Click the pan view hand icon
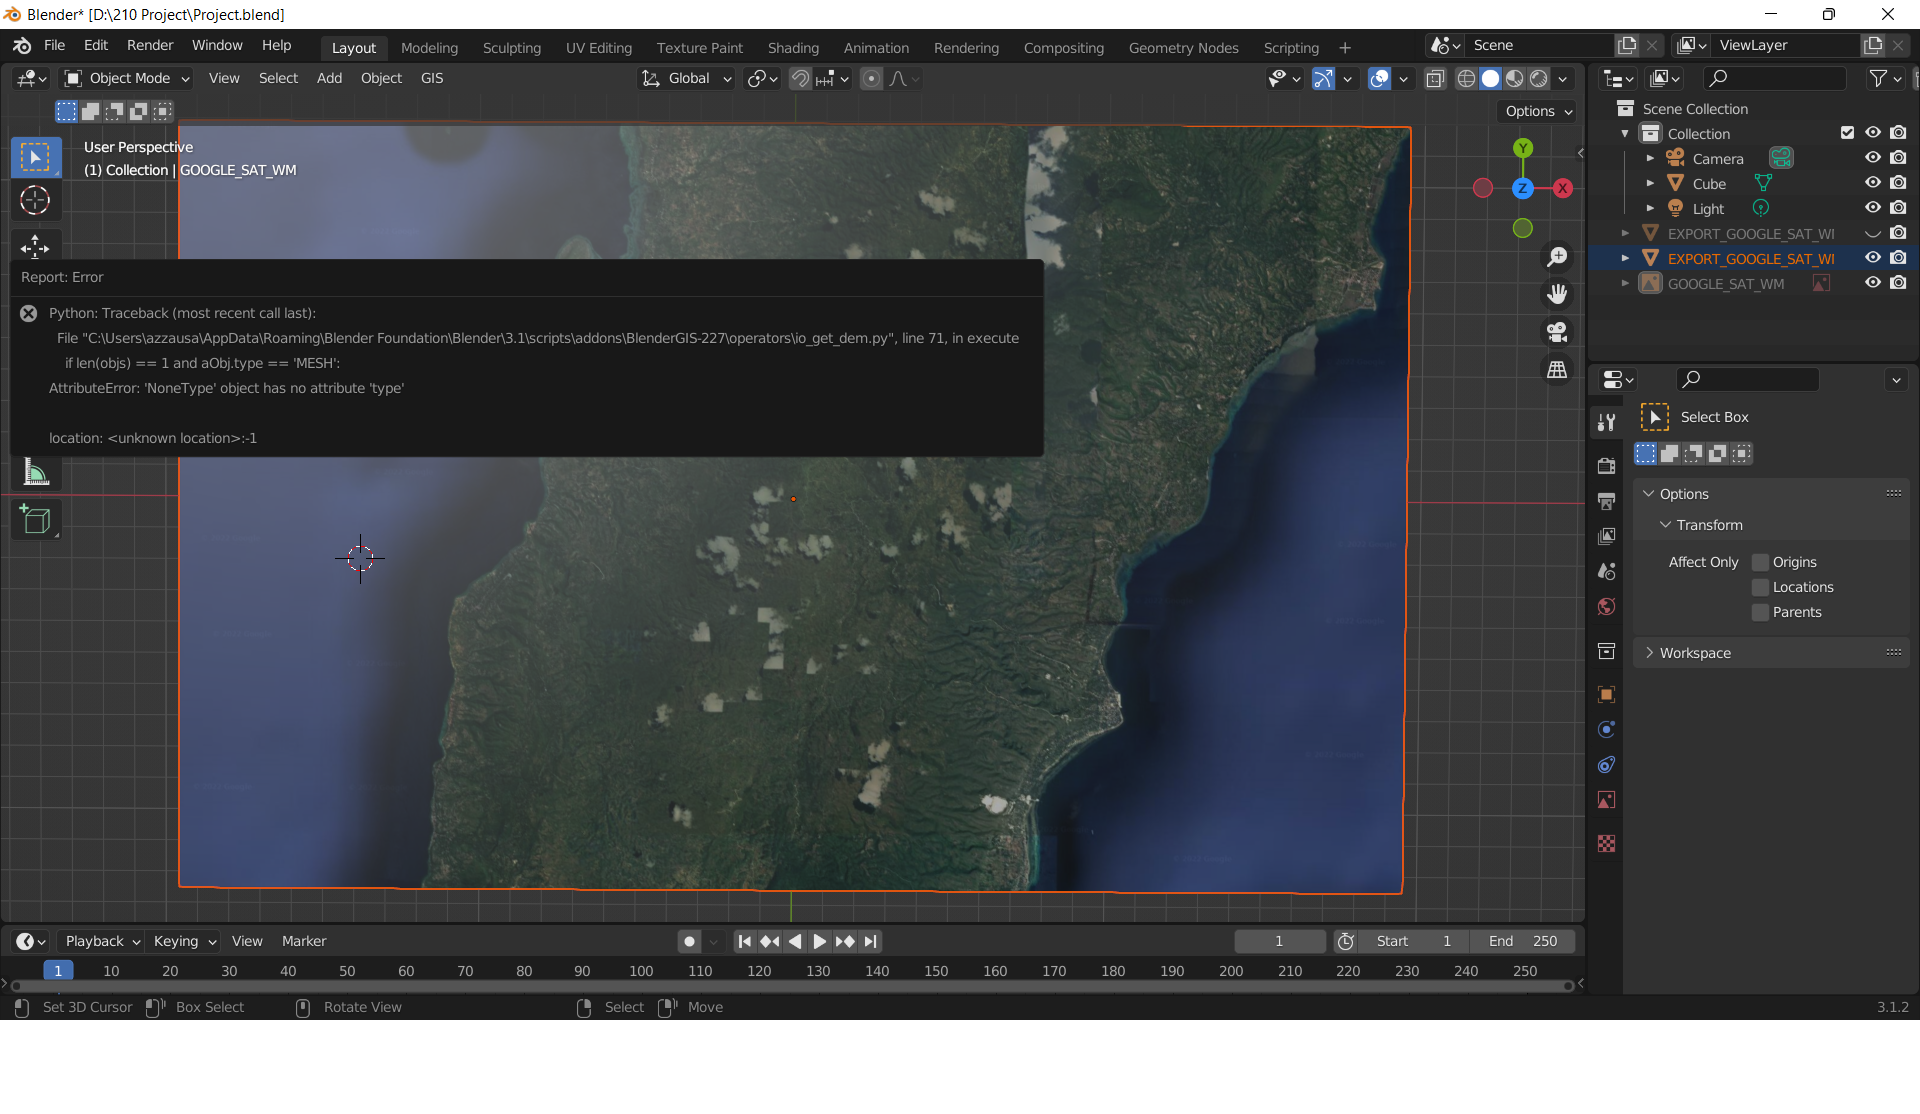 (x=1557, y=294)
